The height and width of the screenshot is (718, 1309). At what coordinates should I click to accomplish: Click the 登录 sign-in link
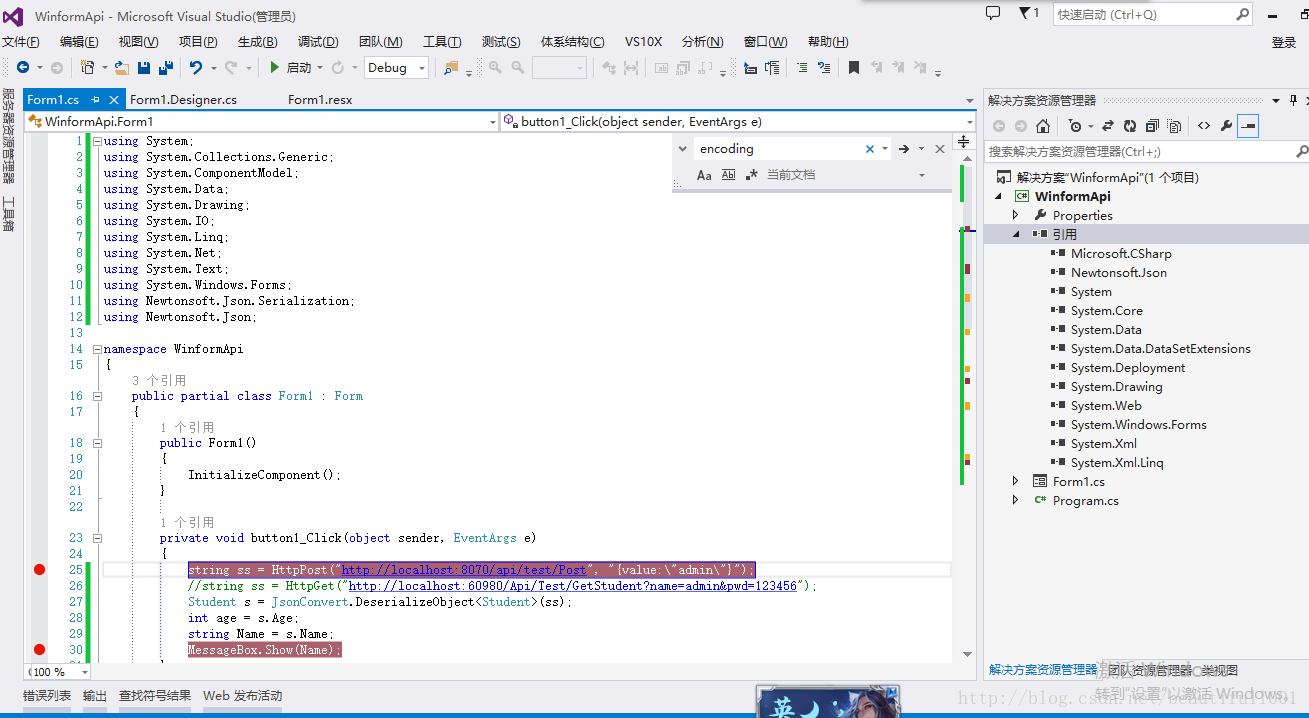(x=1283, y=42)
